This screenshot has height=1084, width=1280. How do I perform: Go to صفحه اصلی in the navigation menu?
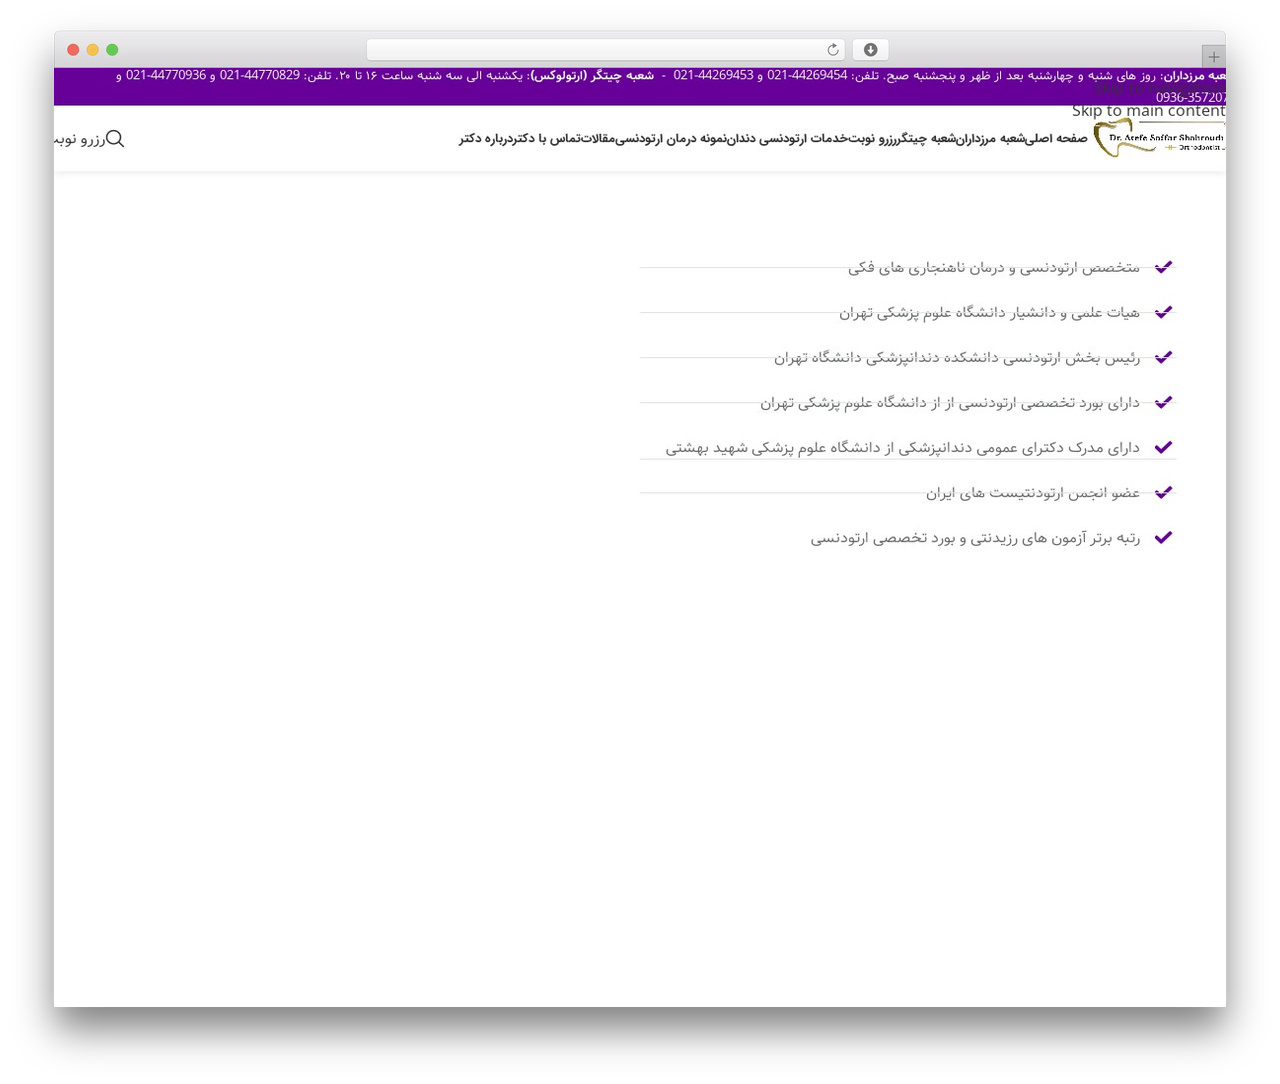[1057, 139]
